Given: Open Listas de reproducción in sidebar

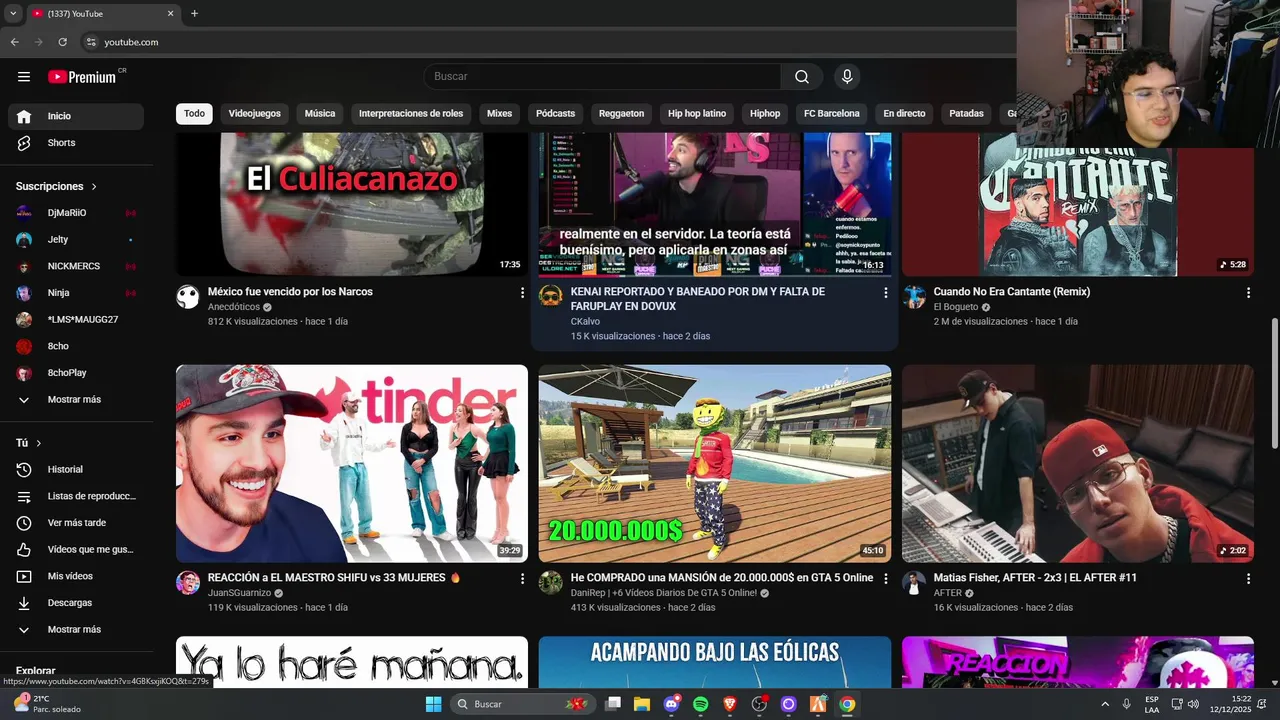Looking at the screenshot, I should click(x=76, y=496).
